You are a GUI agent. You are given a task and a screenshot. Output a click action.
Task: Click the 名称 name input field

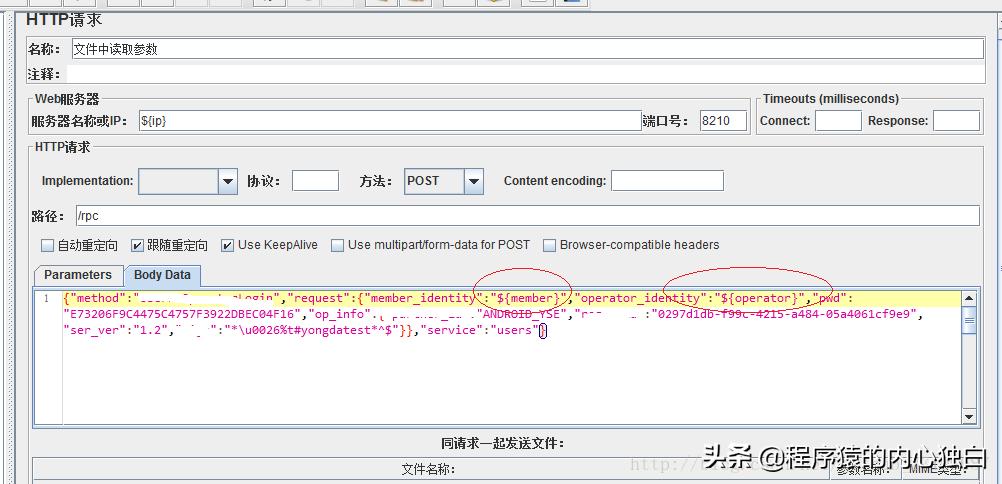point(527,49)
